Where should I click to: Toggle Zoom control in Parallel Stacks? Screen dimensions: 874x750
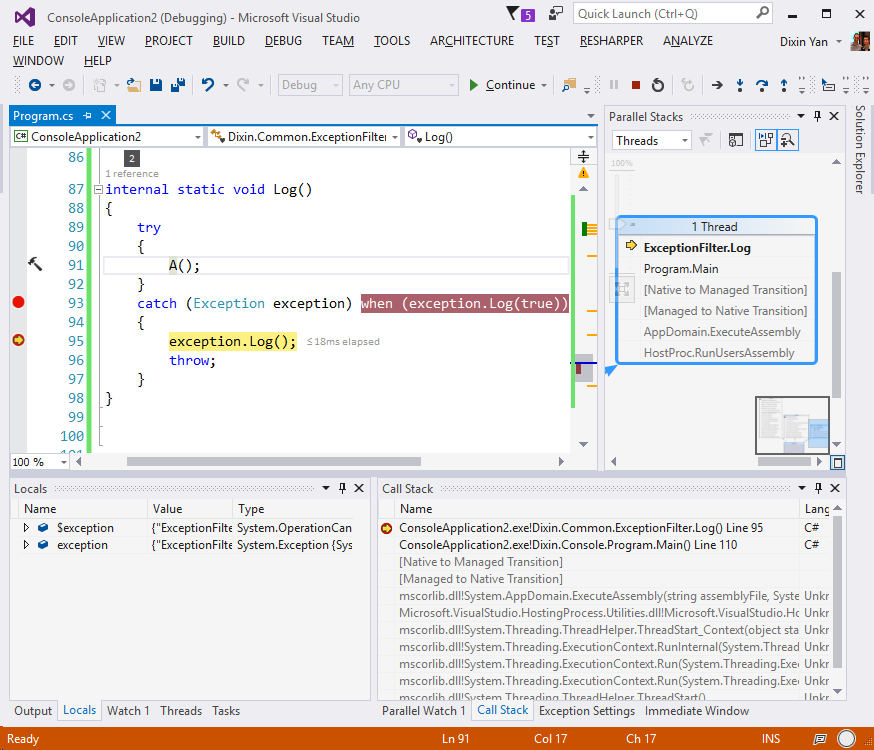click(788, 140)
